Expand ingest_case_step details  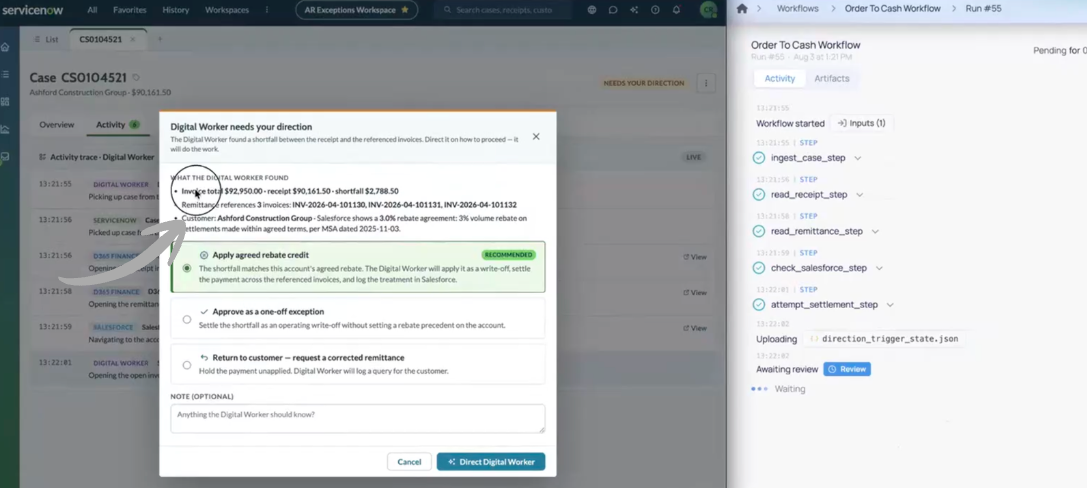coord(858,158)
